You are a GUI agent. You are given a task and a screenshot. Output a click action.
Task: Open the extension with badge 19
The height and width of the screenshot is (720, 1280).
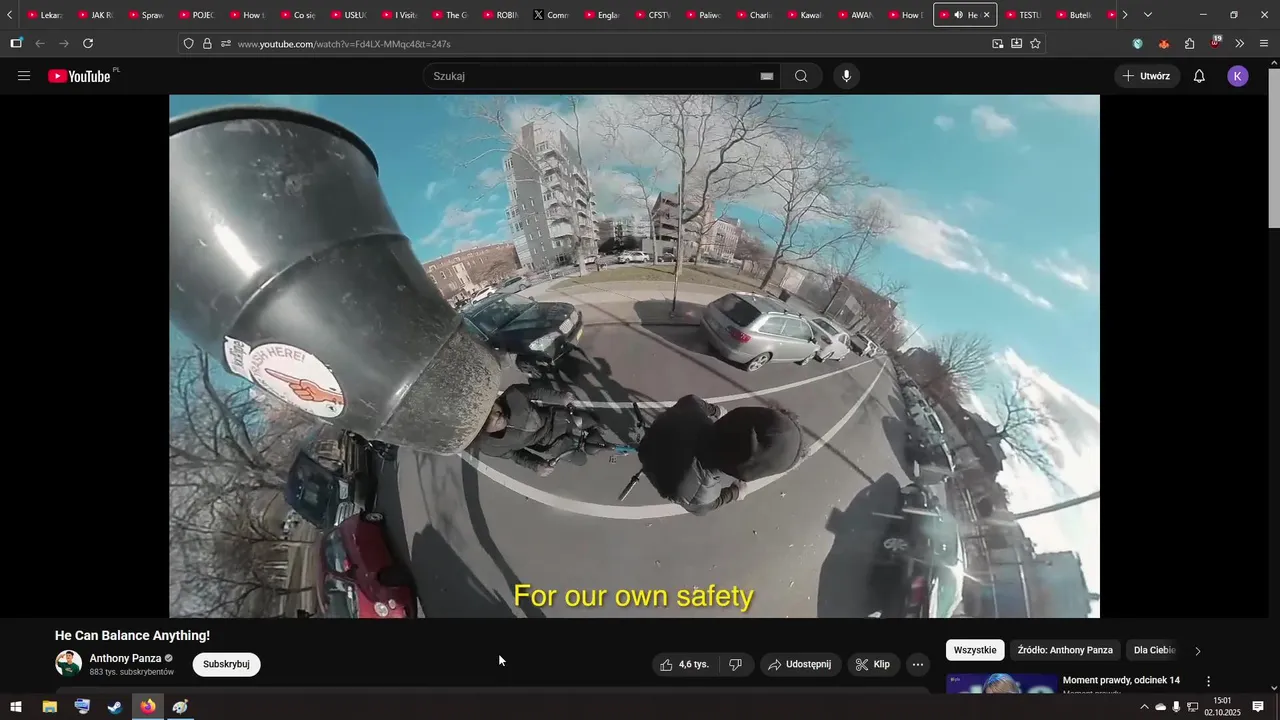(1215, 43)
